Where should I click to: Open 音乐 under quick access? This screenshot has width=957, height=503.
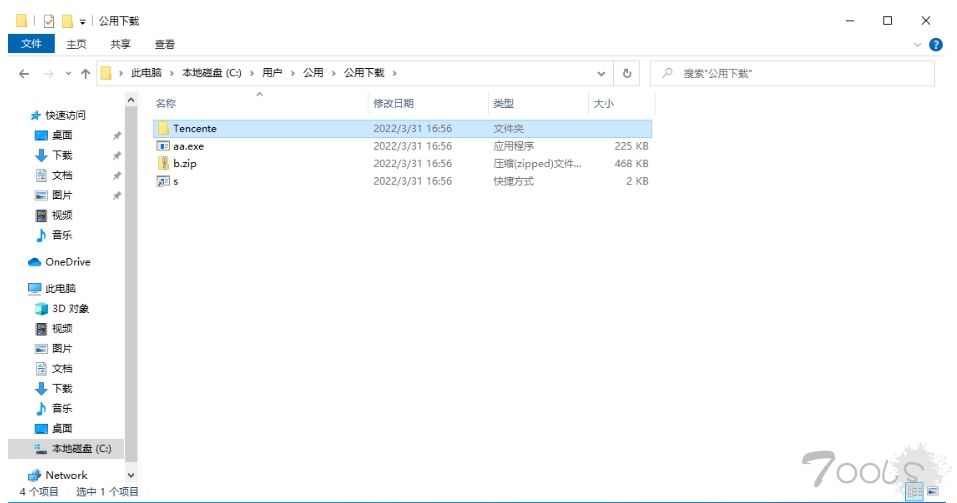(x=62, y=234)
